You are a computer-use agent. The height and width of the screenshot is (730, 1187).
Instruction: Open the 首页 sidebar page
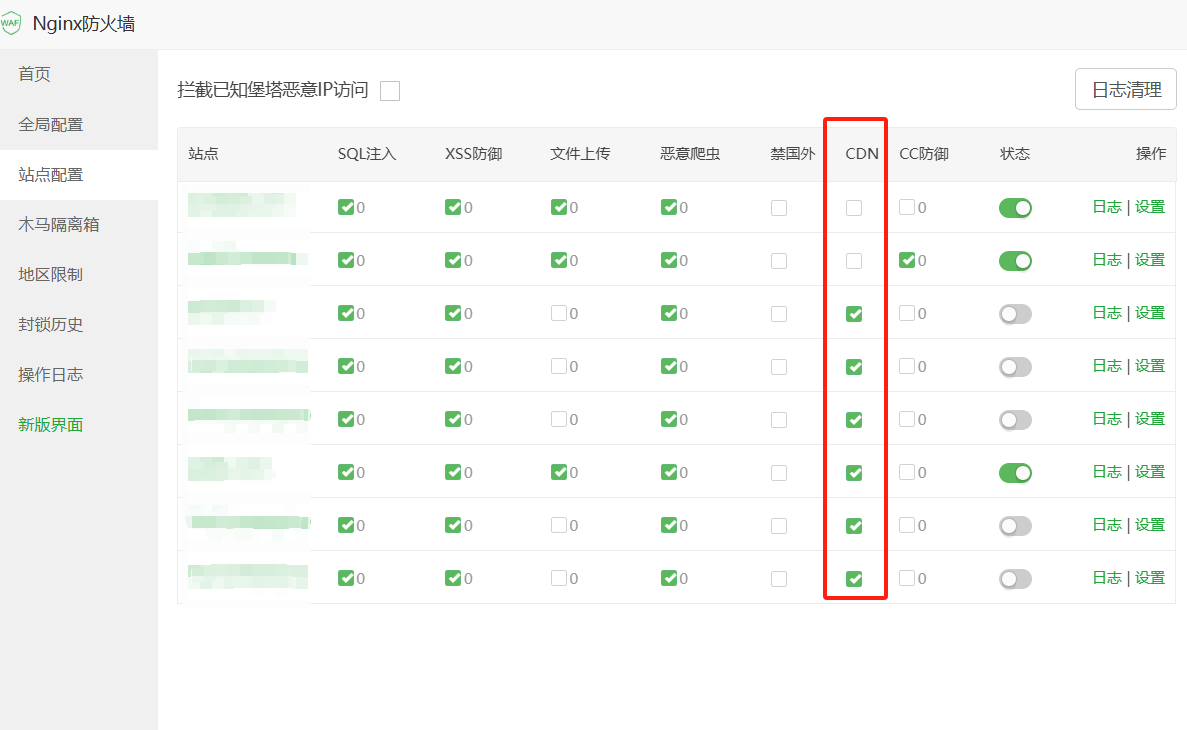pos(33,73)
